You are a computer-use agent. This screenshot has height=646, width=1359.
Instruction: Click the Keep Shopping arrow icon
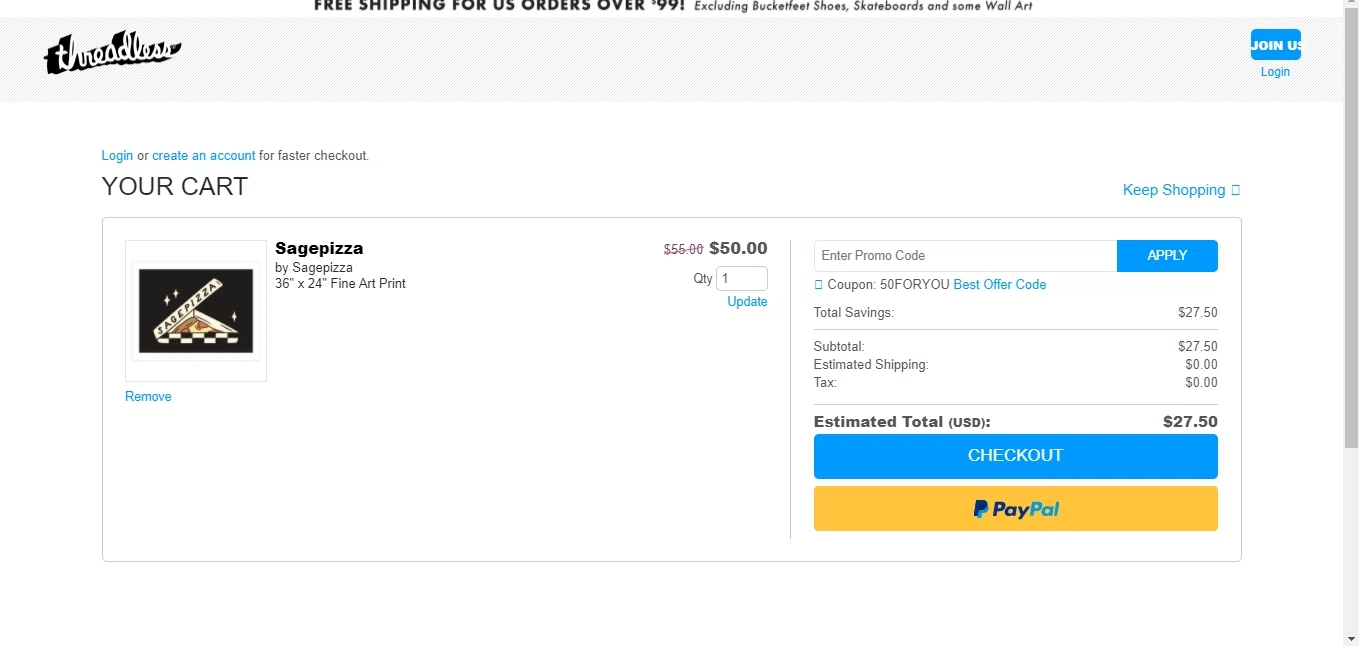click(x=1236, y=190)
